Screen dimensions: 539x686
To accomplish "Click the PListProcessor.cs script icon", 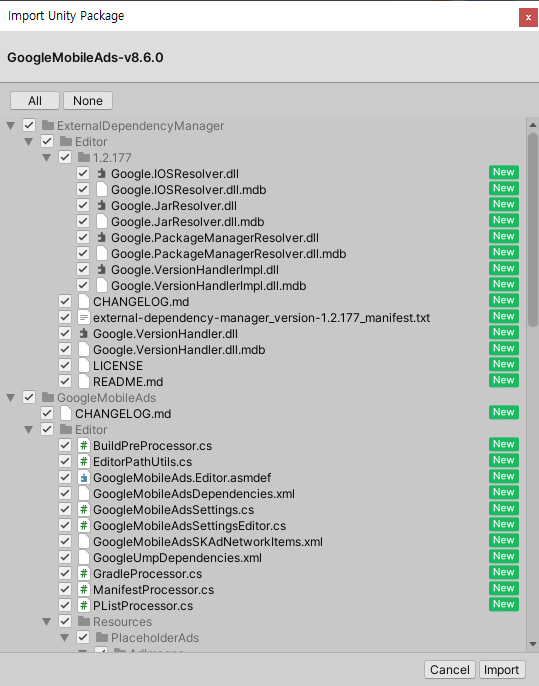I will click(x=84, y=606).
